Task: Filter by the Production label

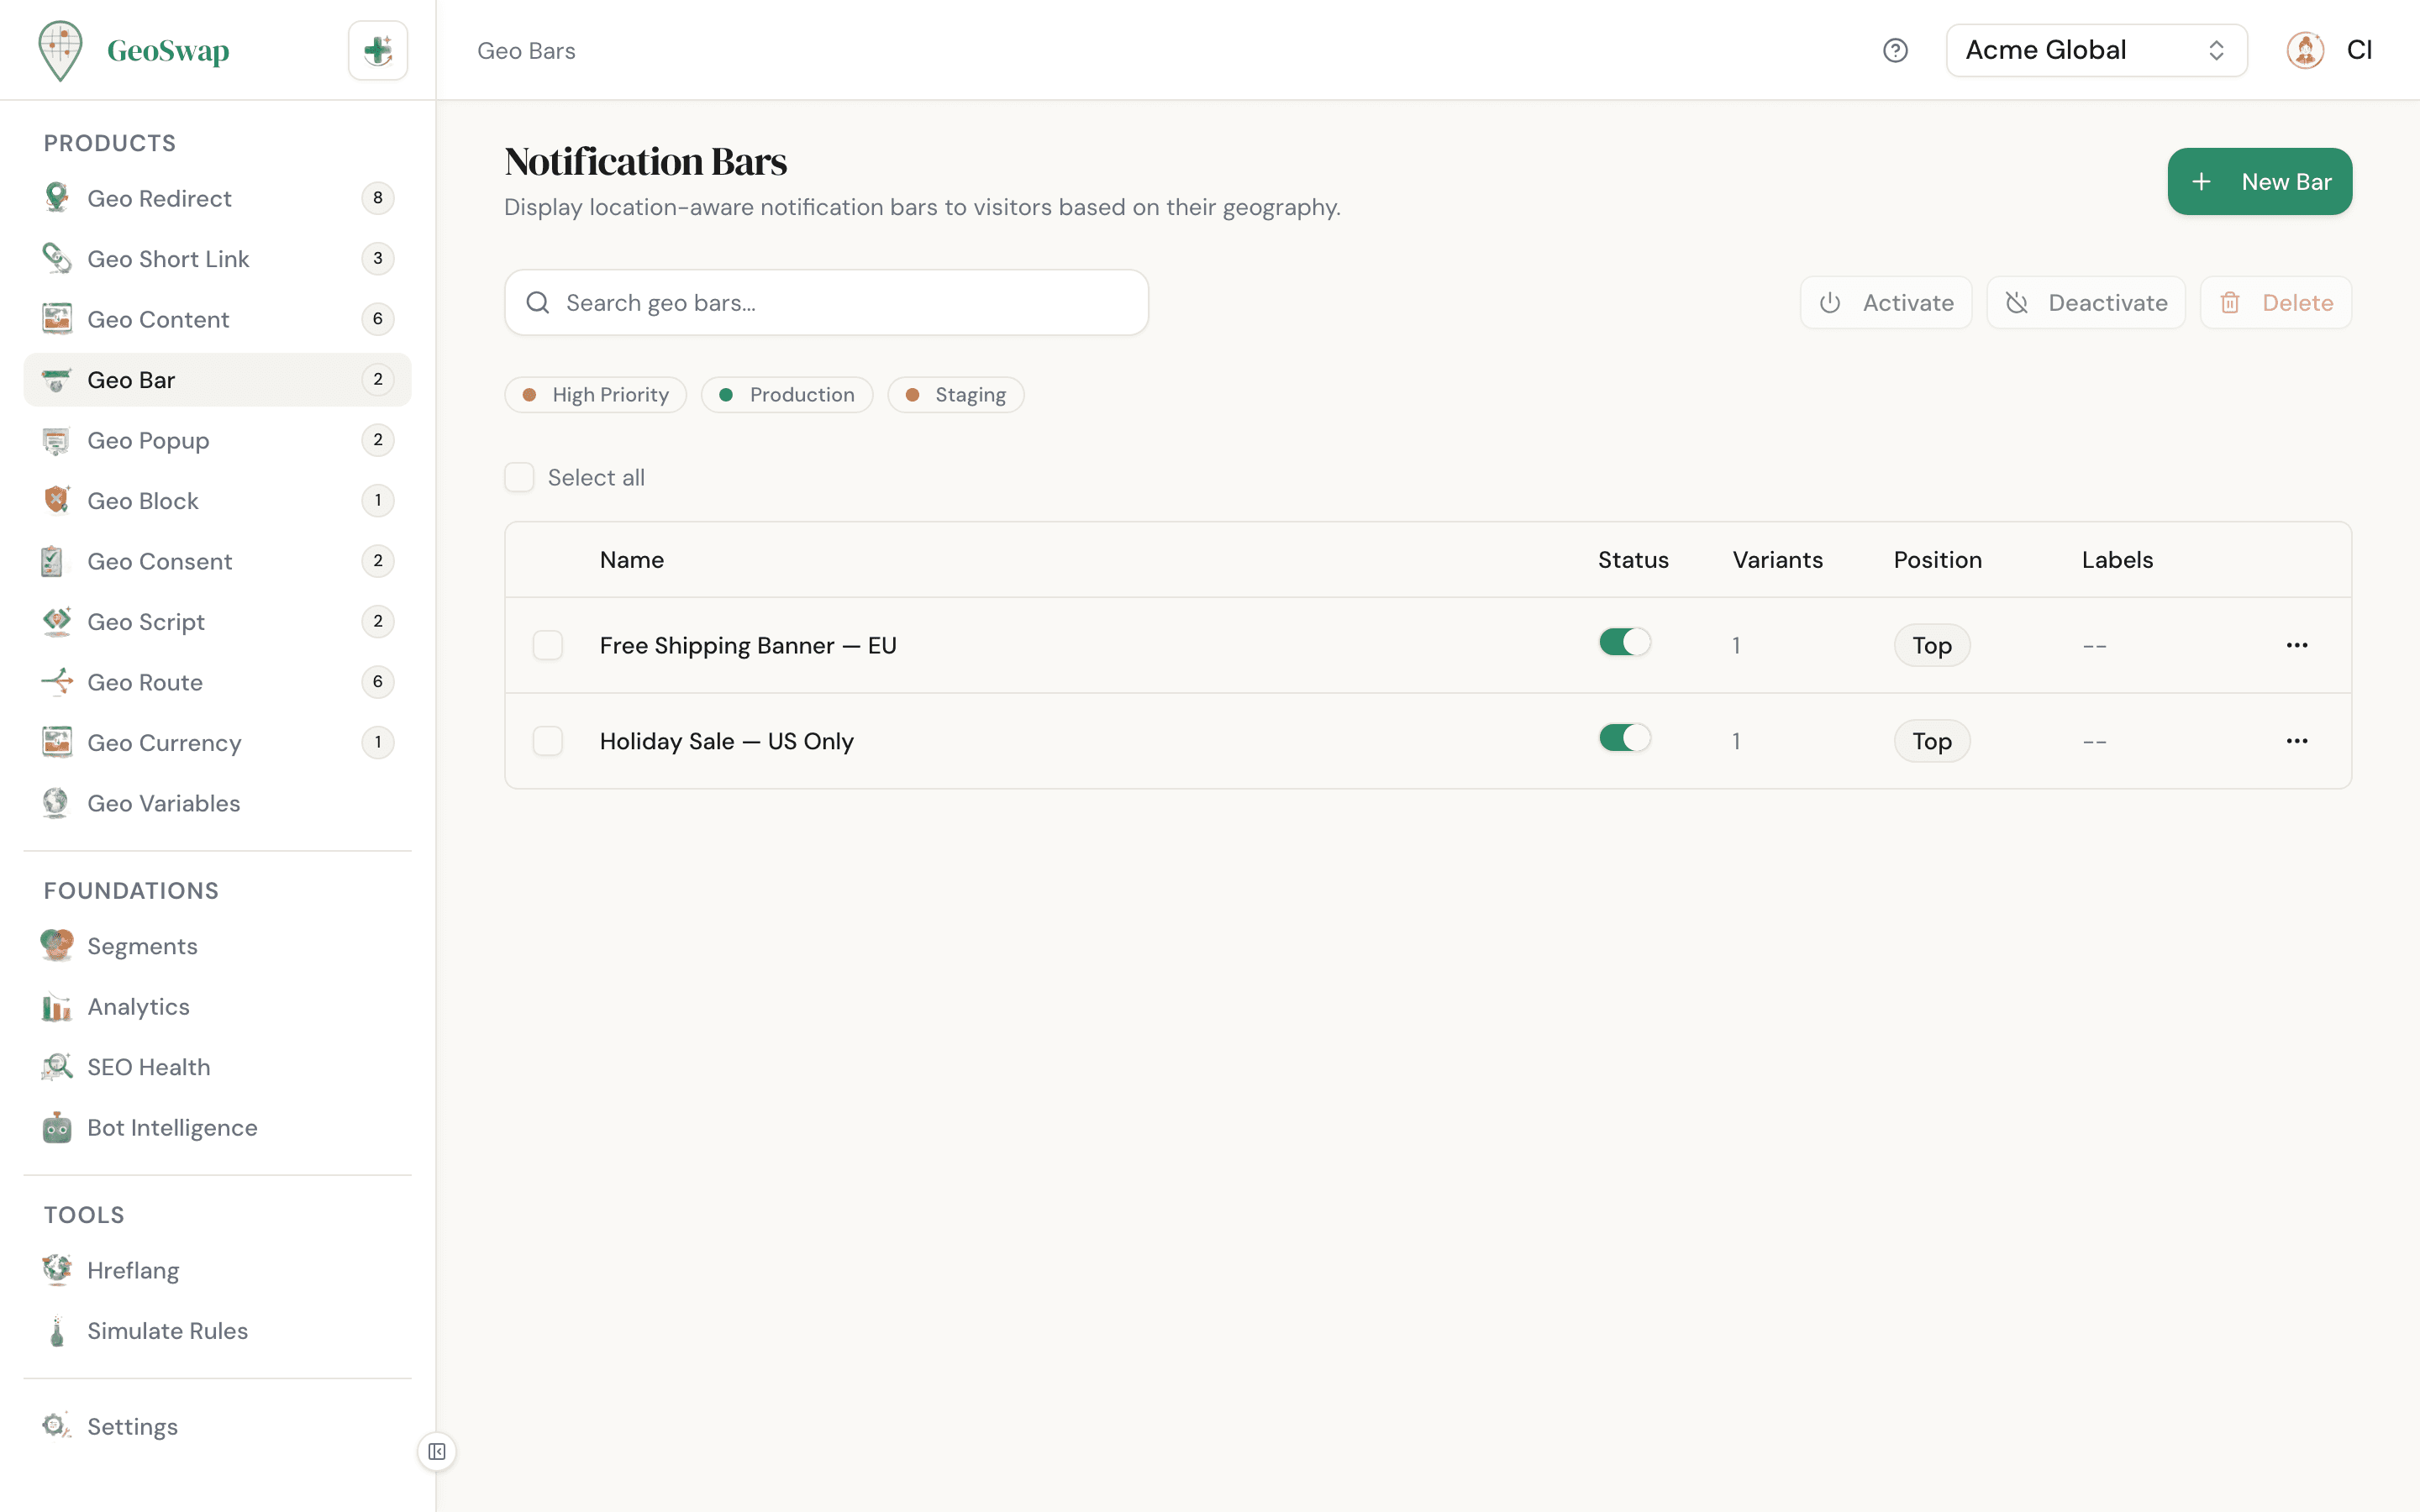Action: 787,394
